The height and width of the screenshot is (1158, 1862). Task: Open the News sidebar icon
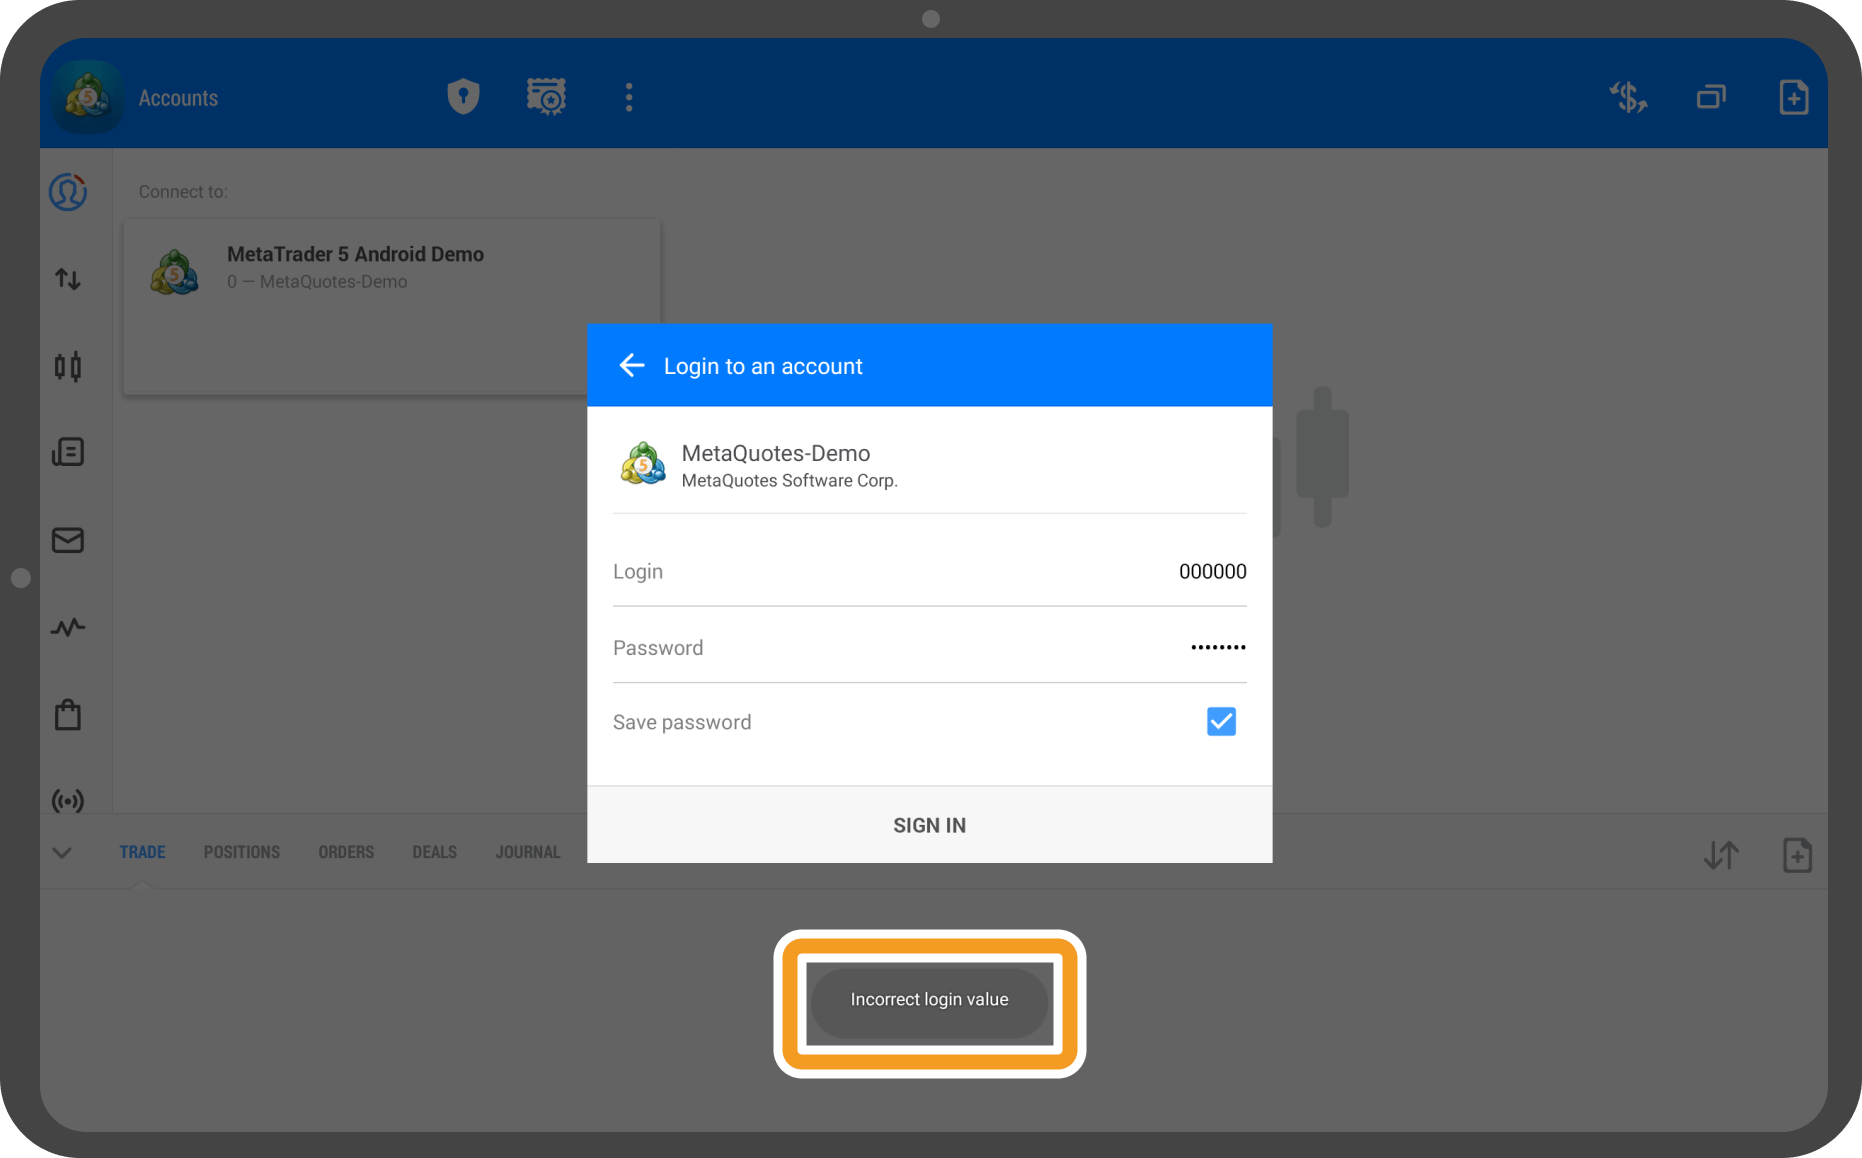(x=68, y=453)
